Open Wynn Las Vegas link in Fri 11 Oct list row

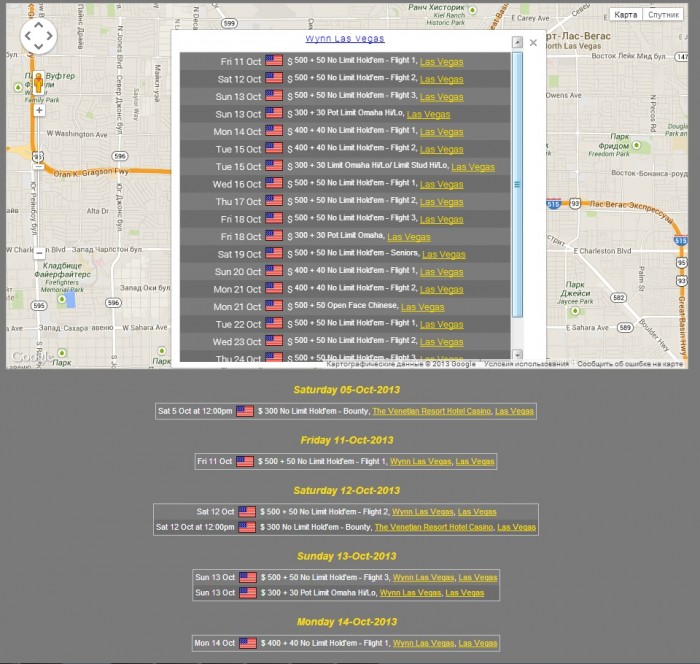point(421,462)
